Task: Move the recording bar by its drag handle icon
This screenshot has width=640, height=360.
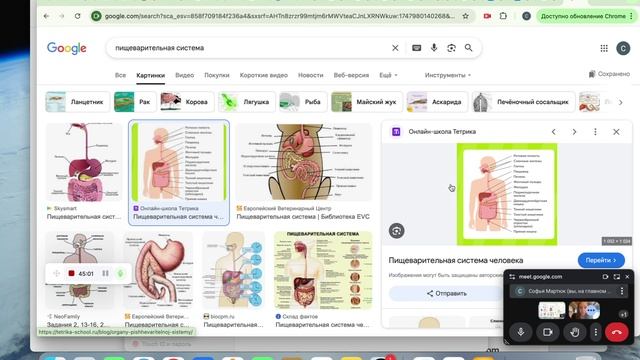Action: (x=56, y=273)
